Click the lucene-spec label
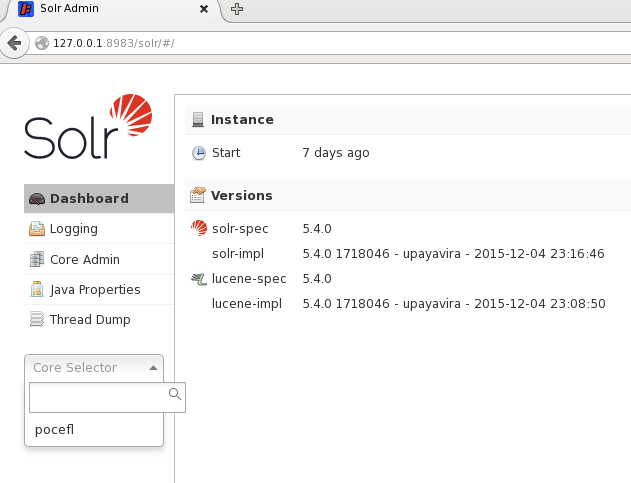 [x=249, y=279]
